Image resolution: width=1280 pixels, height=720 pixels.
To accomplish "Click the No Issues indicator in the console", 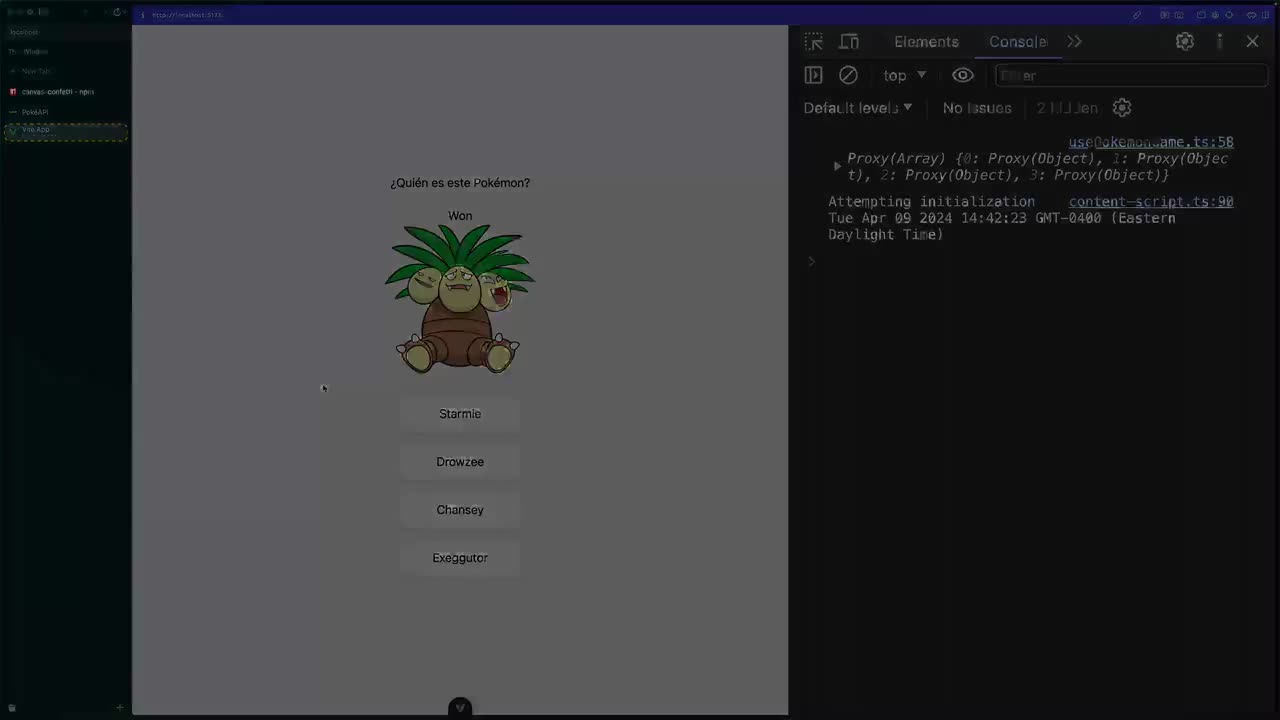I will coord(977,108).
